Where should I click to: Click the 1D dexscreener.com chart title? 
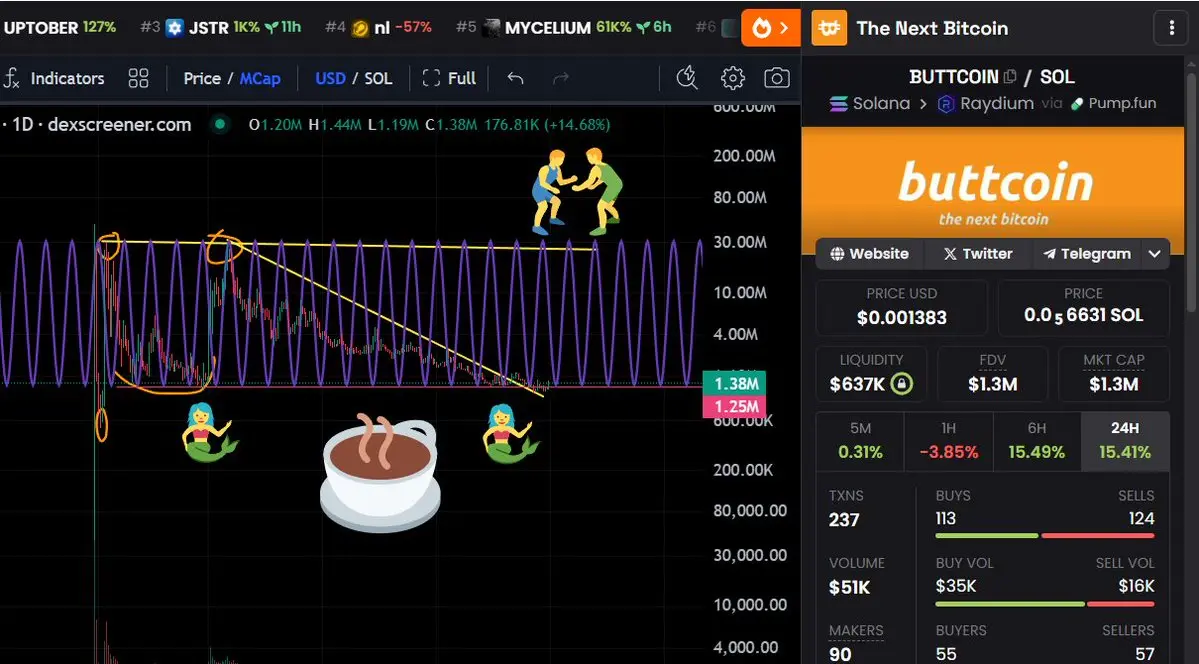pyautogui.click(x=102, y=125)
